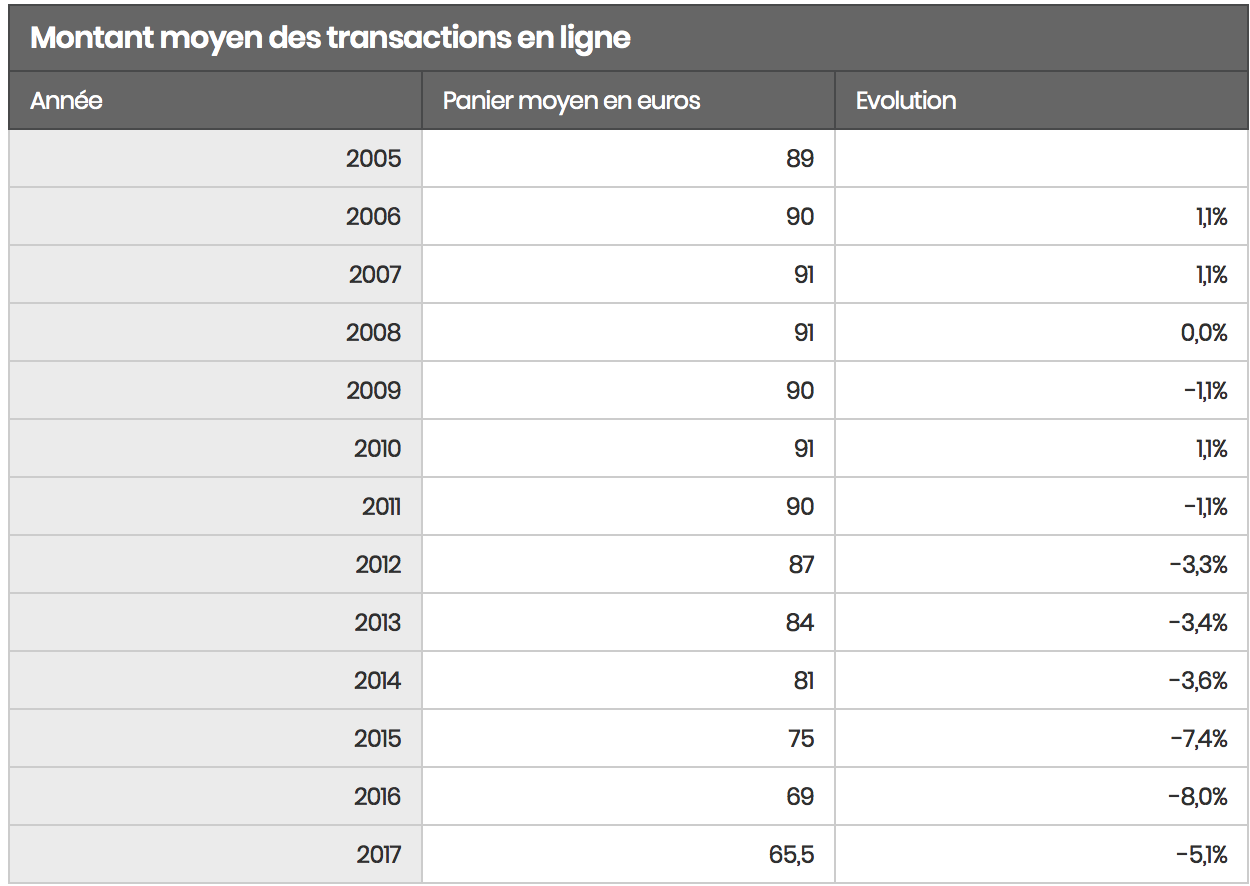Select the -7,4% evolution cell
This screenshot has height=886, width=1250.
tap(1042, 738)
